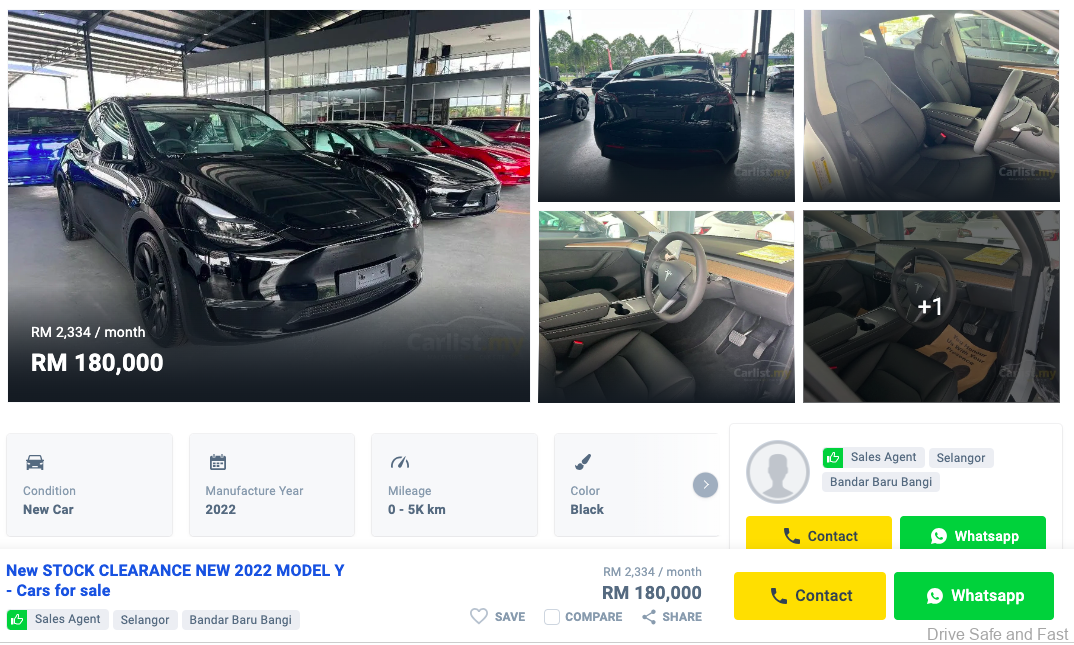Image resolution: width=1074 pixels, height=645 pixels.
Task: Click the SHARE icon in bottom bar
Action: coord(649,617)
